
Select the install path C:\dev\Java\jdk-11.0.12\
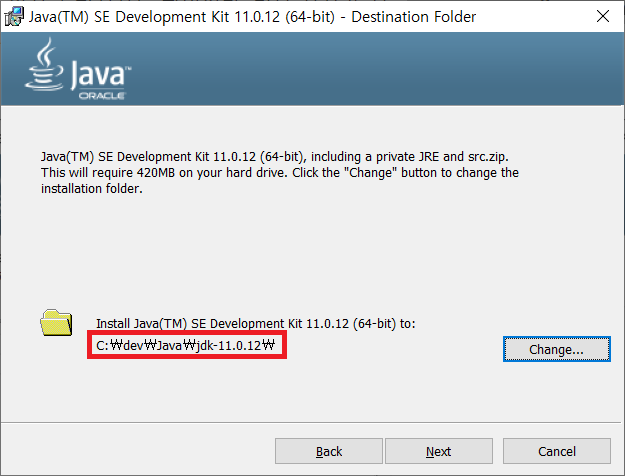pyautogui.click(x=186, y=345)
